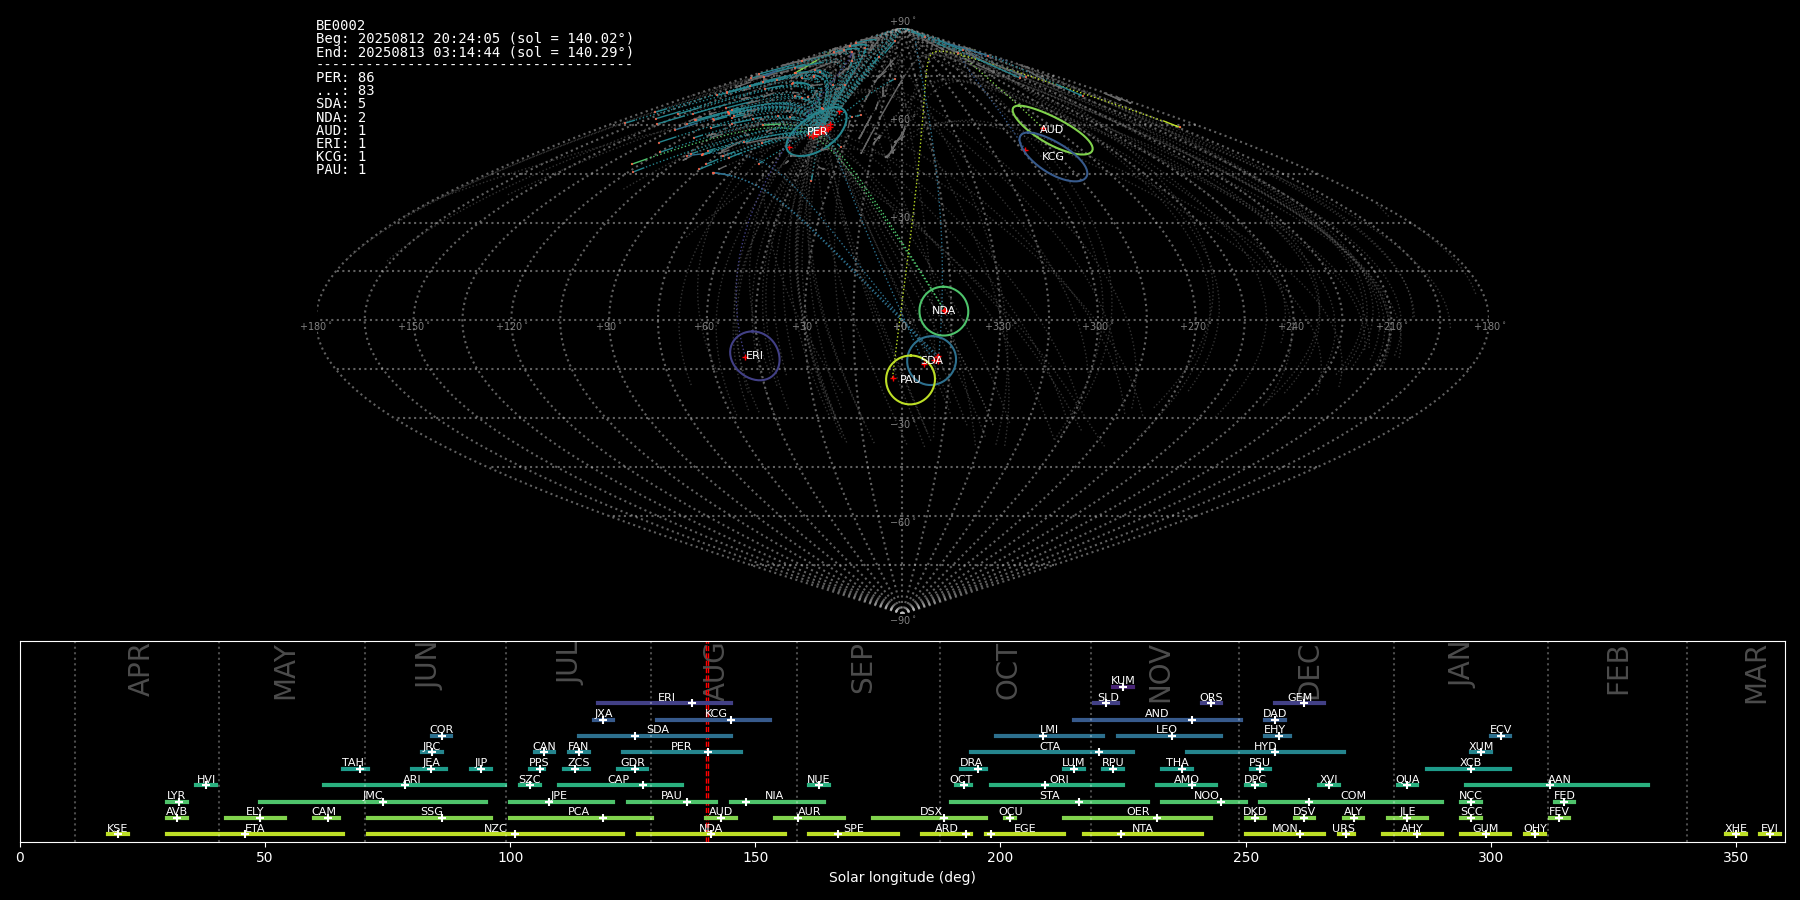Screen dimensions: 1800x900
Task: Click the NZC shower bar in timeline
Action: [495, 834]
